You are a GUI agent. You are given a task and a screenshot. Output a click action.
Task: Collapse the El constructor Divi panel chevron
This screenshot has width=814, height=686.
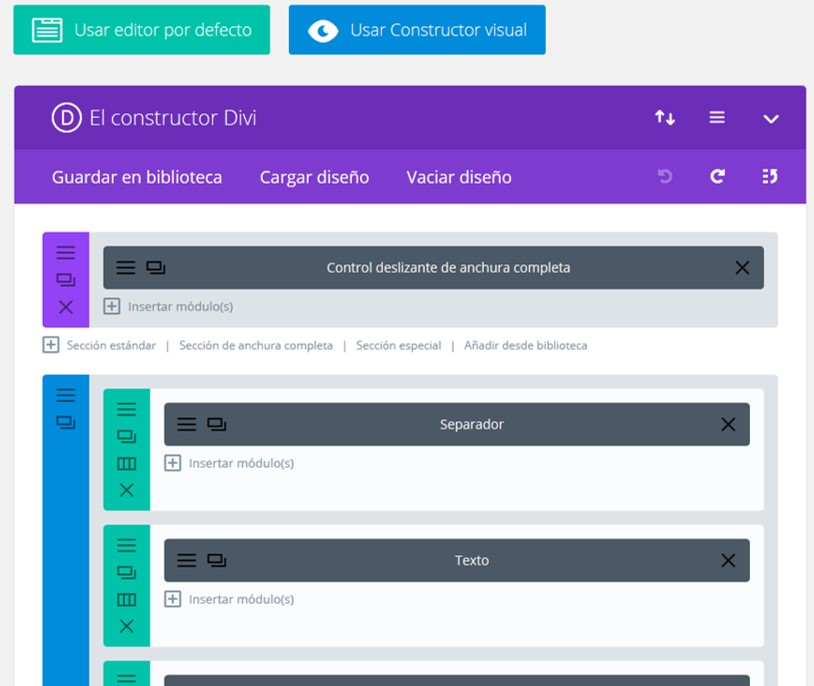(770, 118)
